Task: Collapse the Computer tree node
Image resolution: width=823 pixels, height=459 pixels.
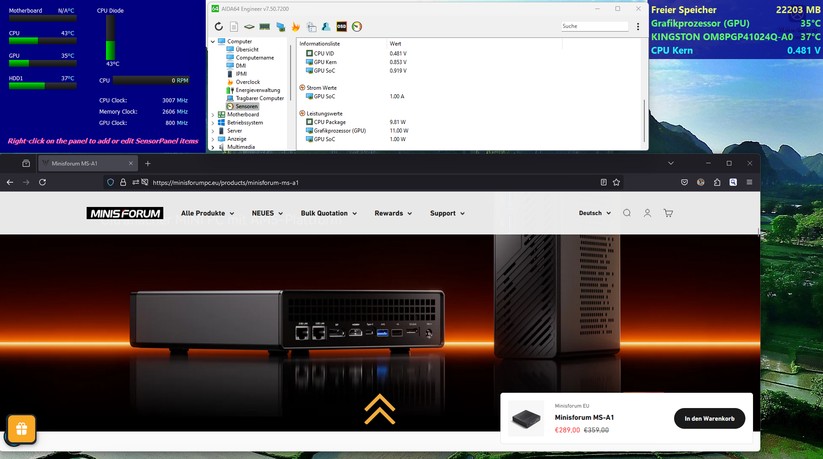Action: 213,41
